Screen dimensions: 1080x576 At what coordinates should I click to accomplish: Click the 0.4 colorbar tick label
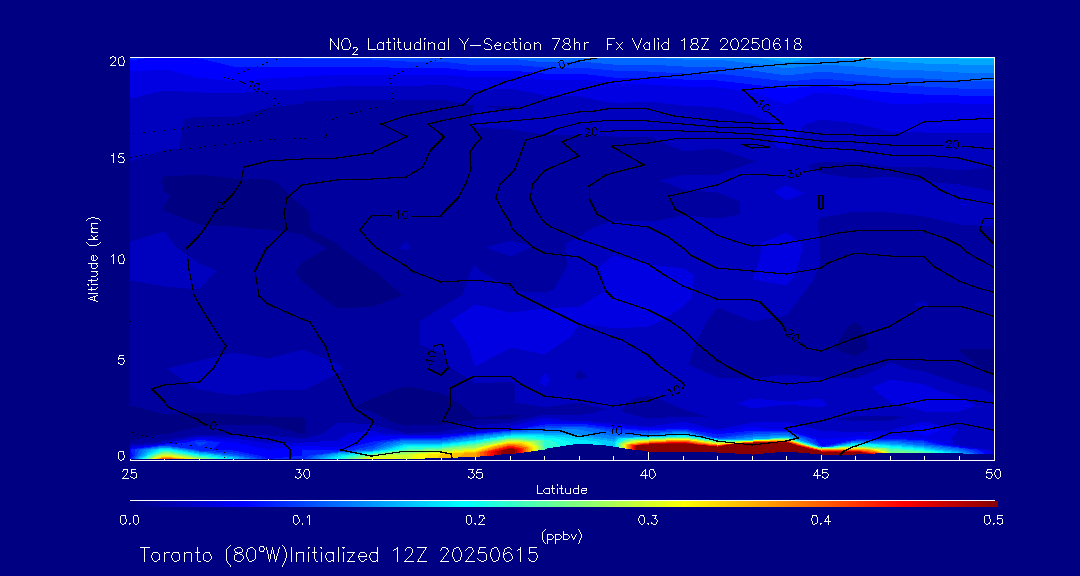pyautogui.click(x=820, y=521)
